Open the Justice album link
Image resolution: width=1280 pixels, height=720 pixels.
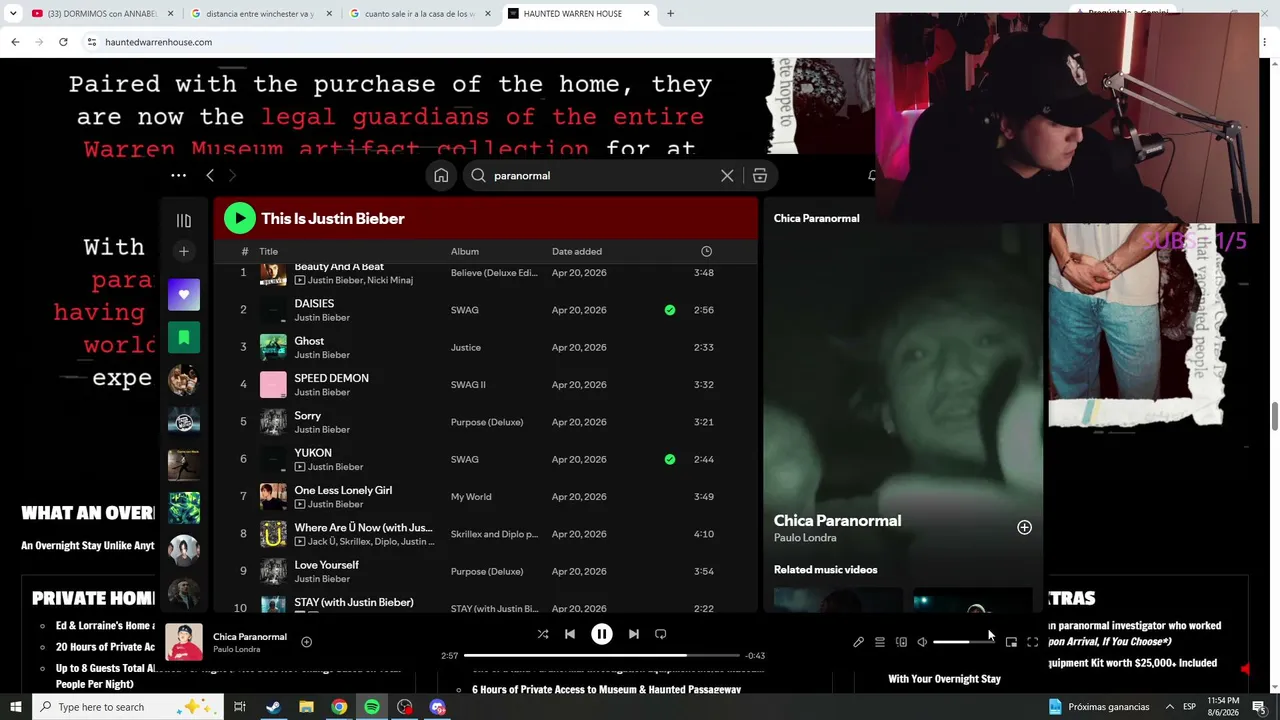pos(466,347)
